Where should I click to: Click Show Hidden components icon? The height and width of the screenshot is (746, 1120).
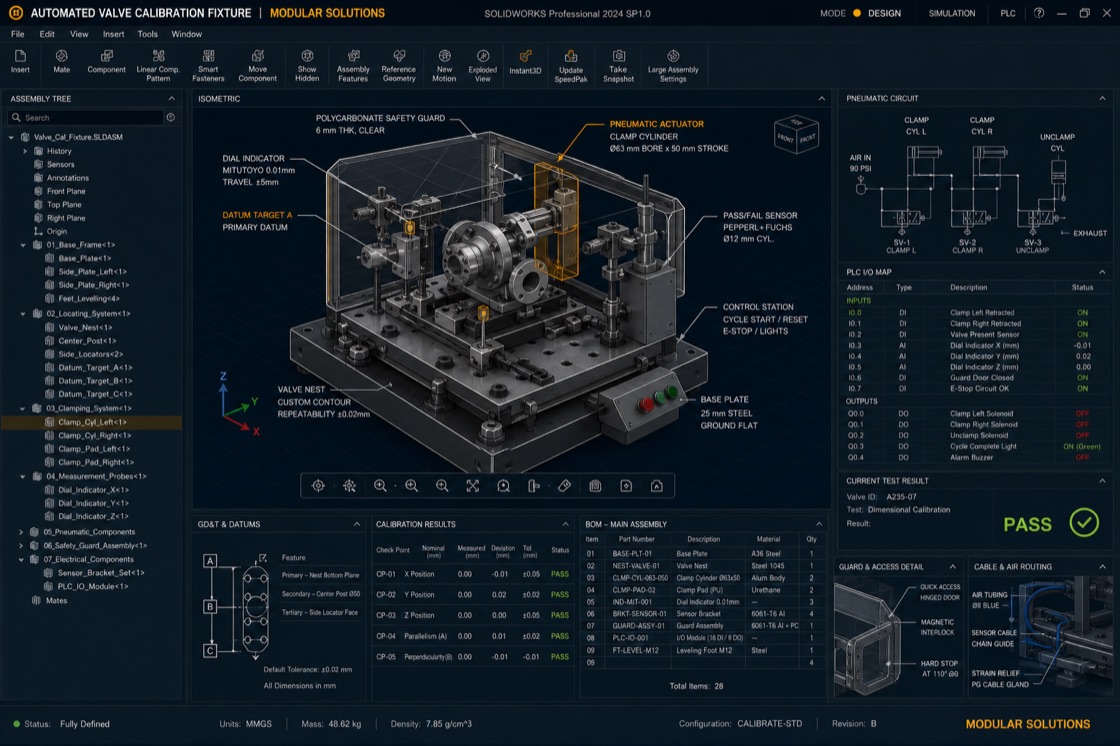coord(307,56)
